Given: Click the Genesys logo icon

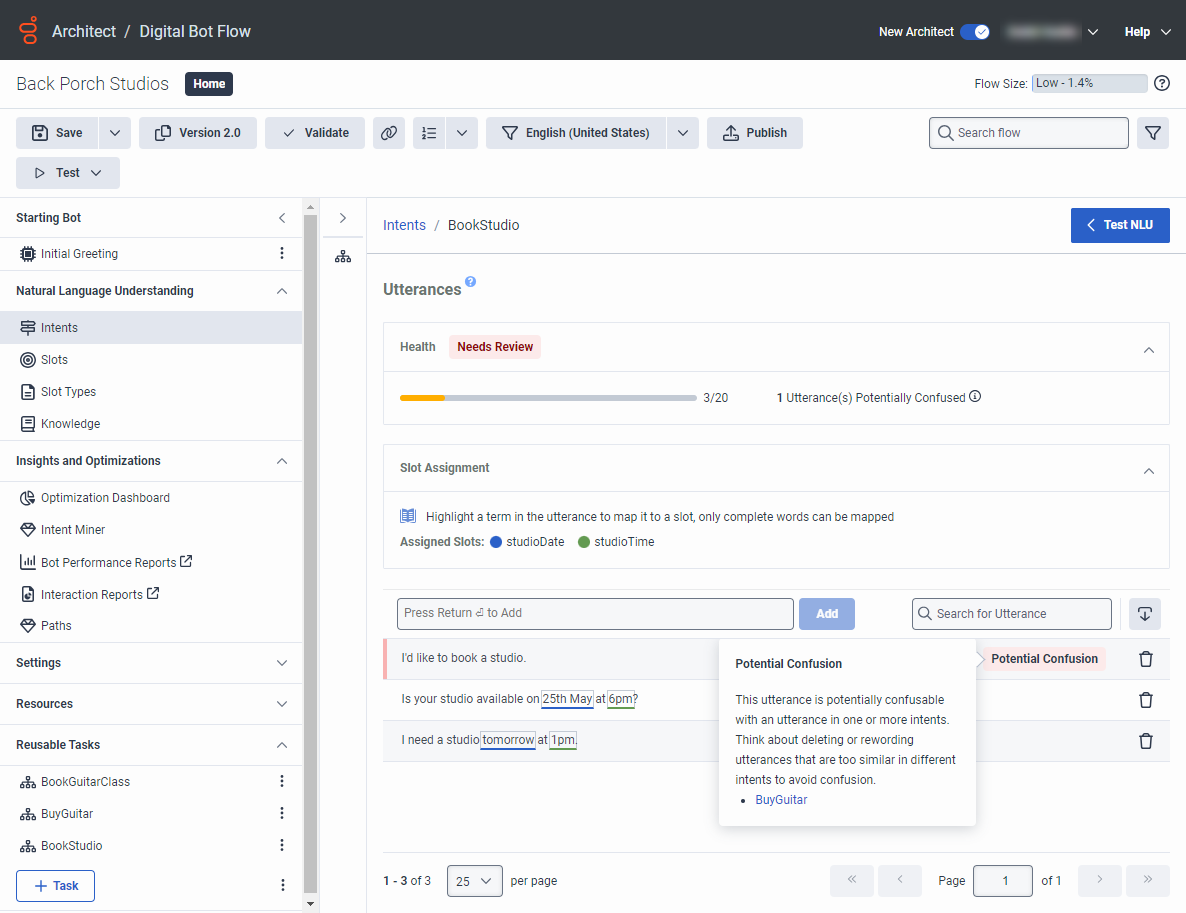Looking at the screenshot, I should pyautogui.click(x=29, y=30).
